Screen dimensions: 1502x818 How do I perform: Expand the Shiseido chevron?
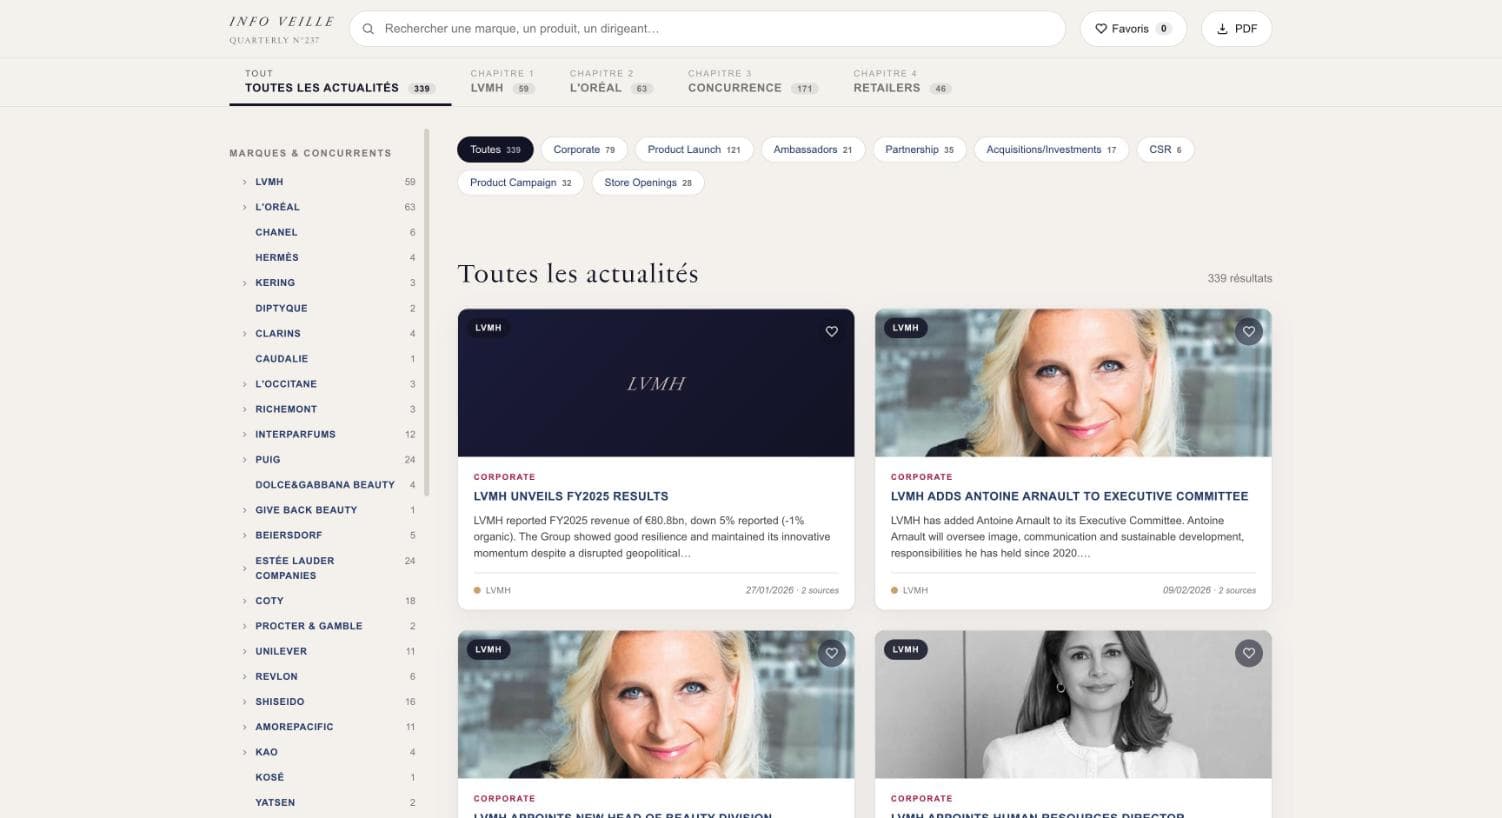pos(244,702)
